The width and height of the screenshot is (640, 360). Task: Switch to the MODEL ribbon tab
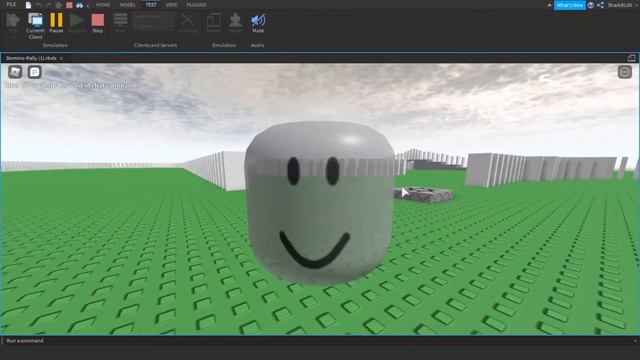click(x=127, y=5)
